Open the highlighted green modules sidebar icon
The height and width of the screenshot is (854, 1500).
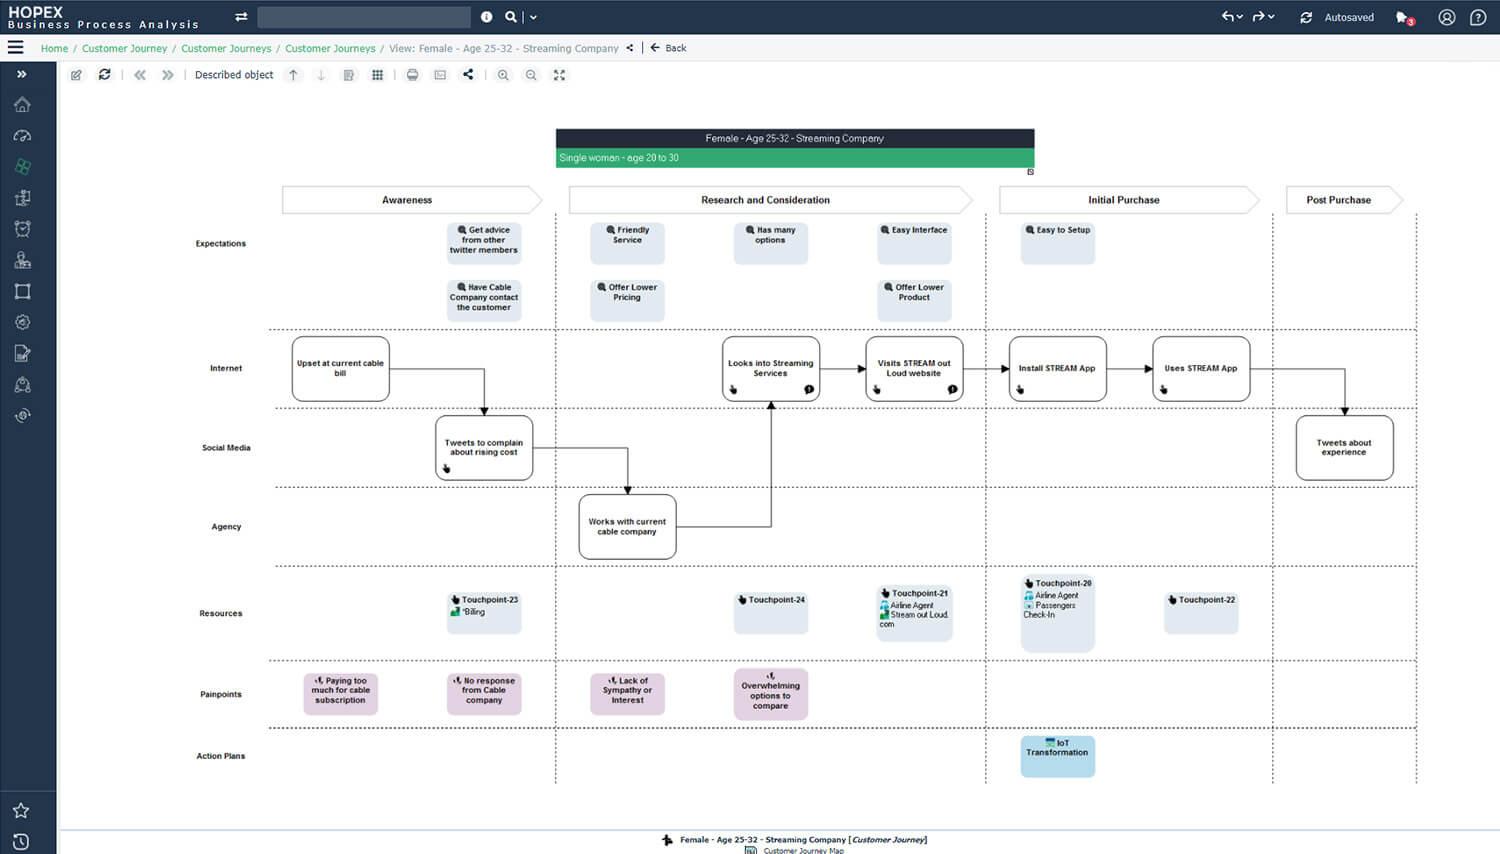(22, 167)
